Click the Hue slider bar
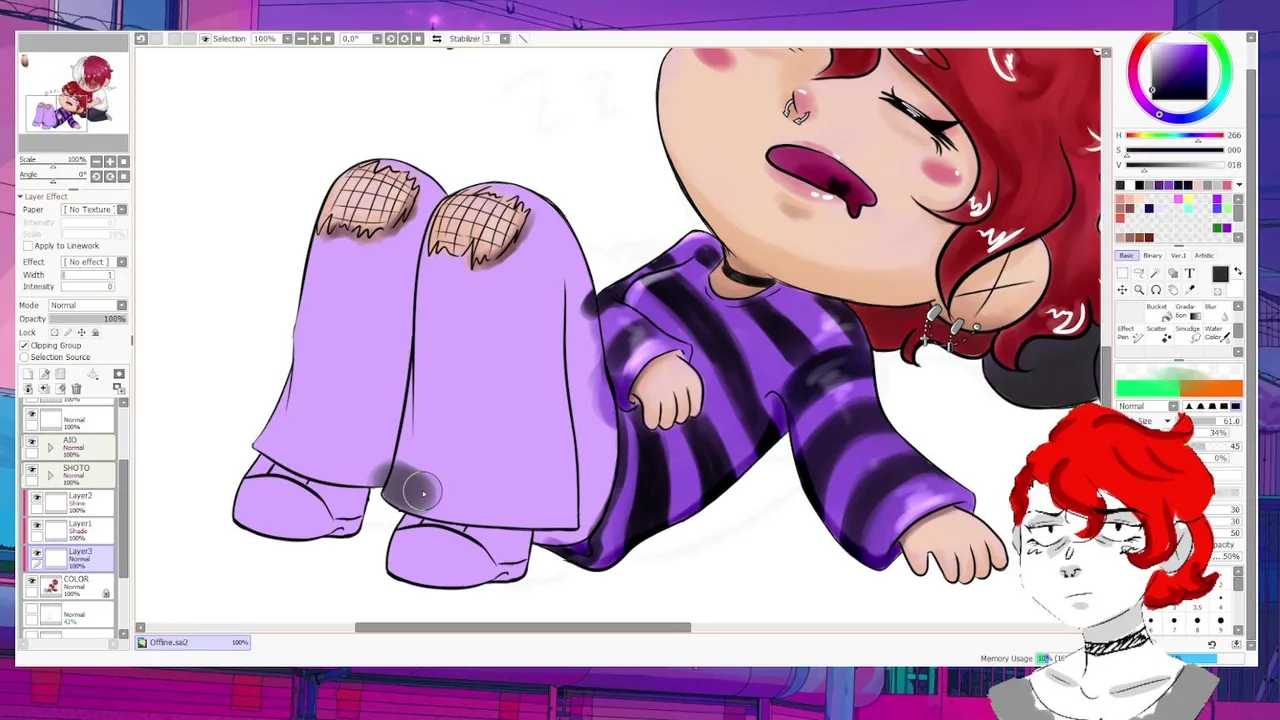This screenshot has height=720, width=1280. (1174, 136)
